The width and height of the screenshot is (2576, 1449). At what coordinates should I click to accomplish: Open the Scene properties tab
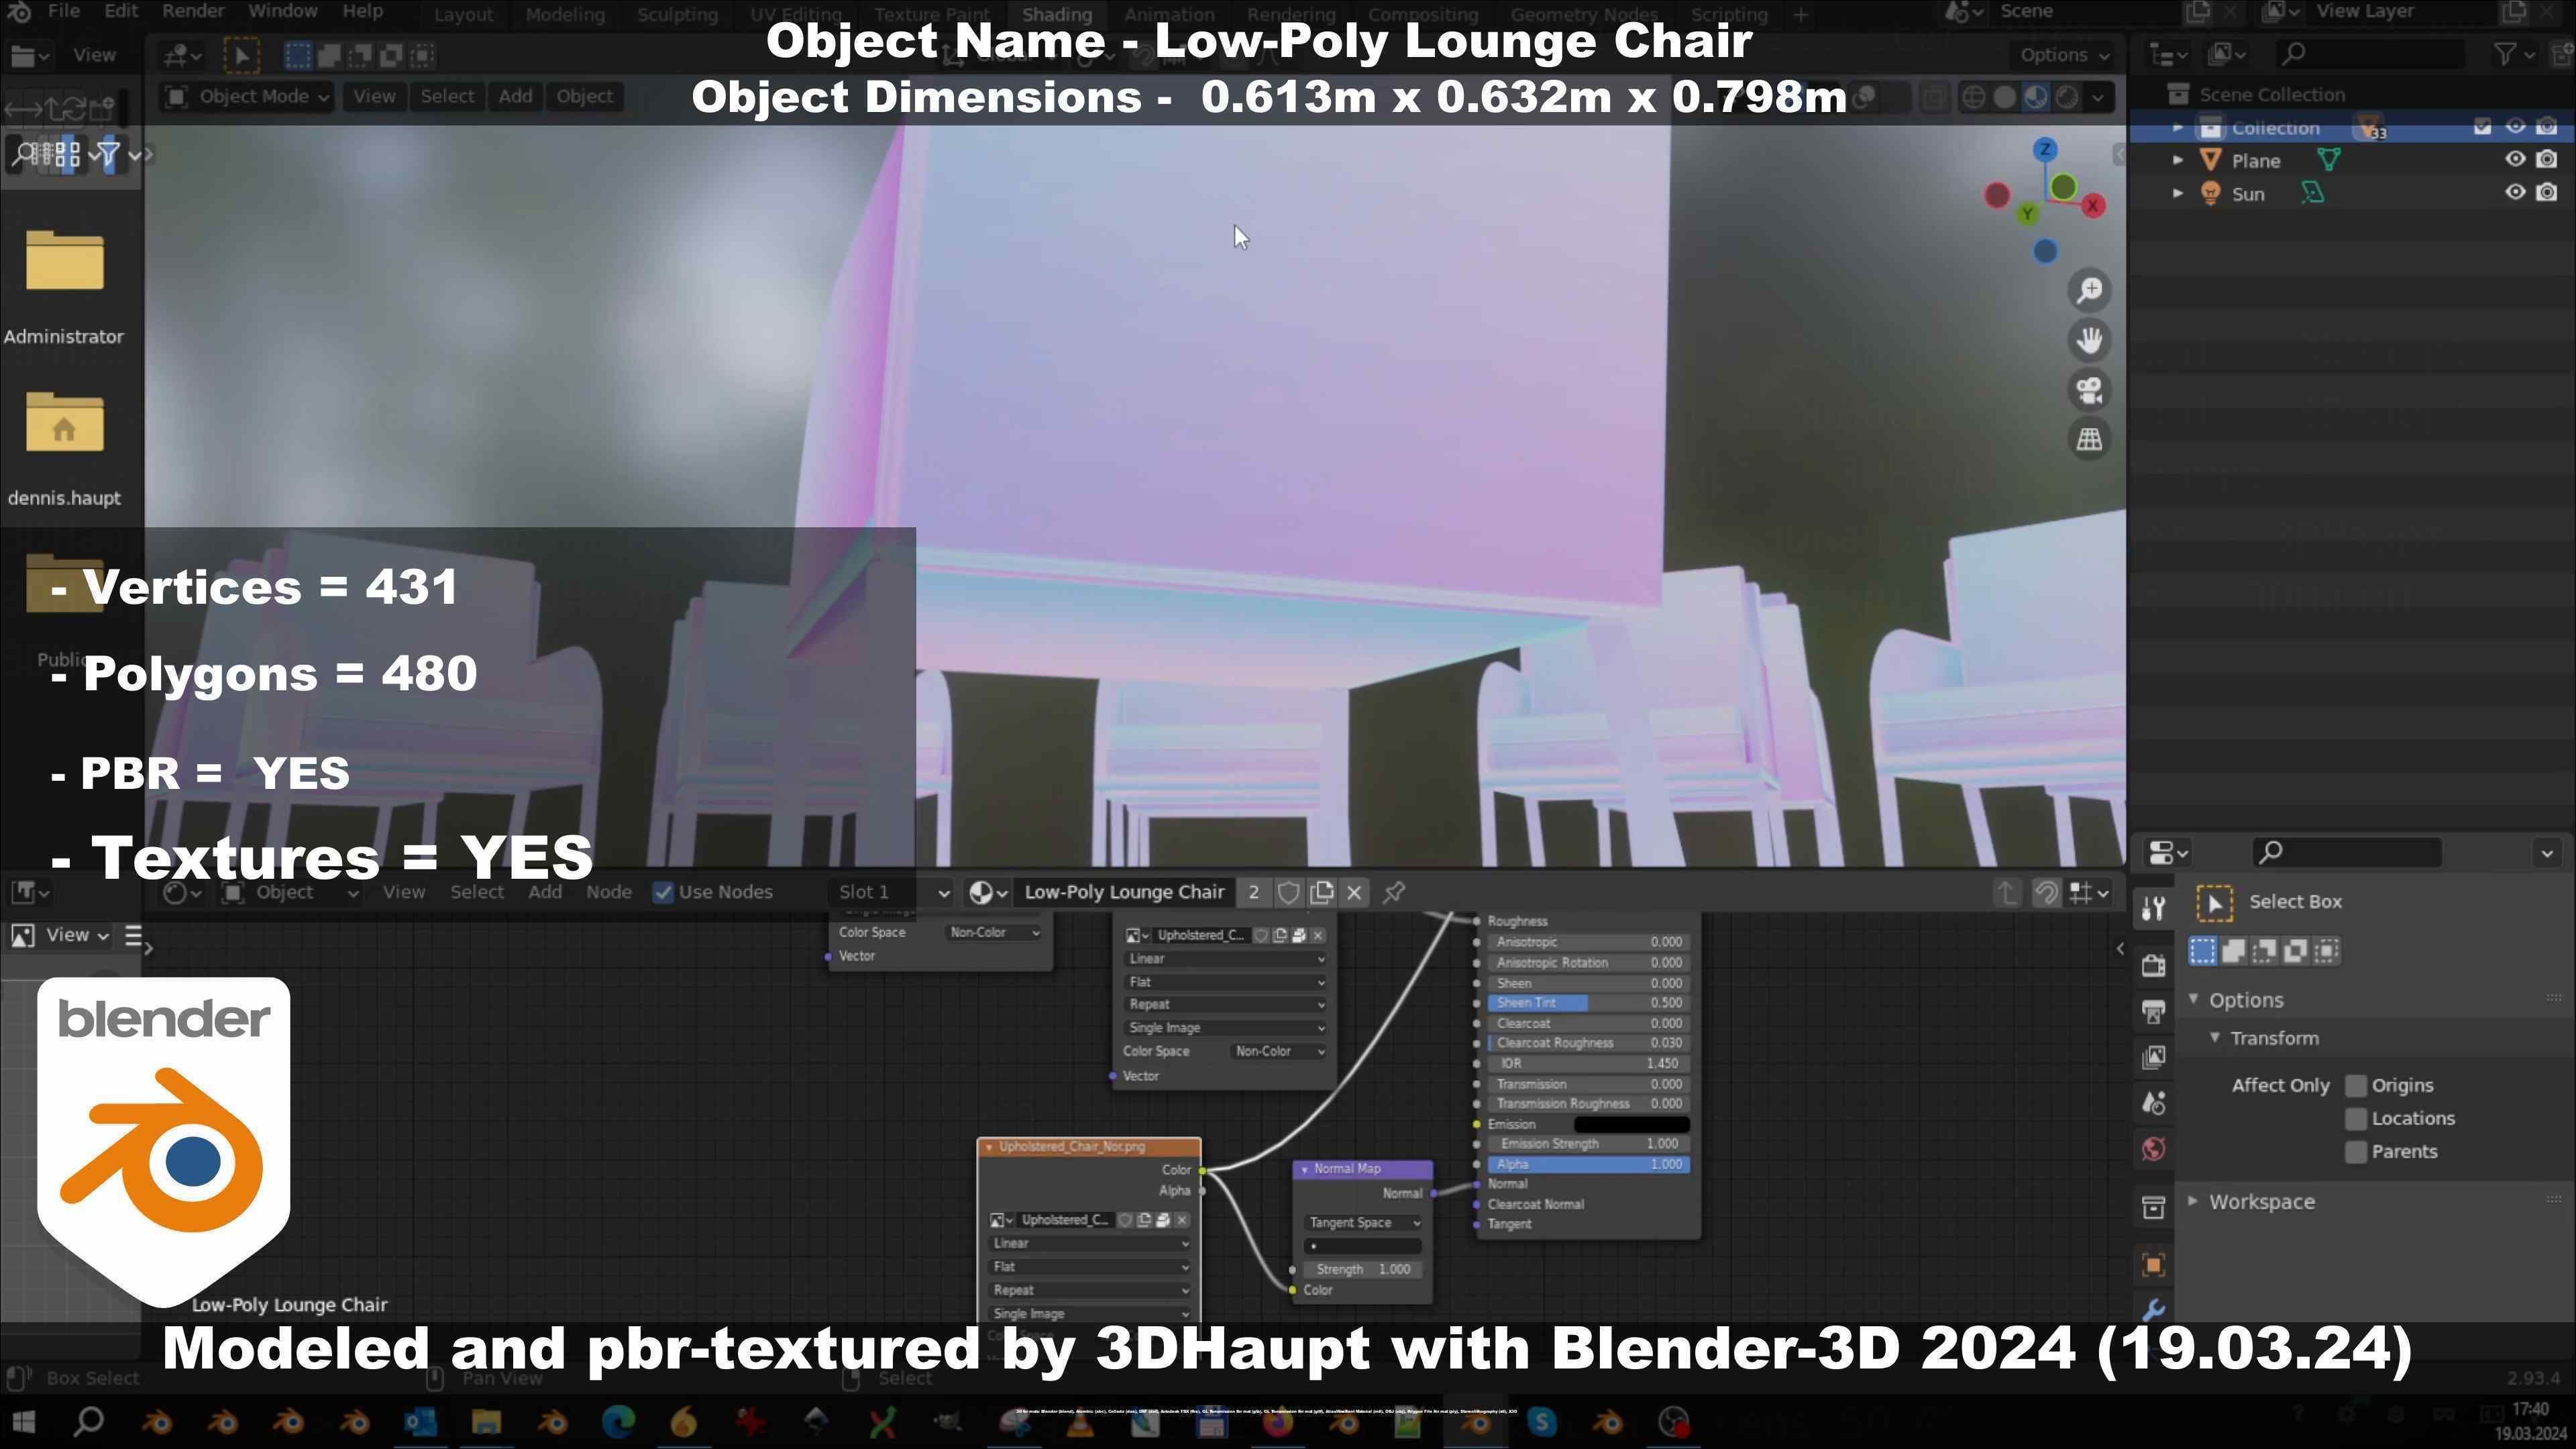point(2153,1103)
